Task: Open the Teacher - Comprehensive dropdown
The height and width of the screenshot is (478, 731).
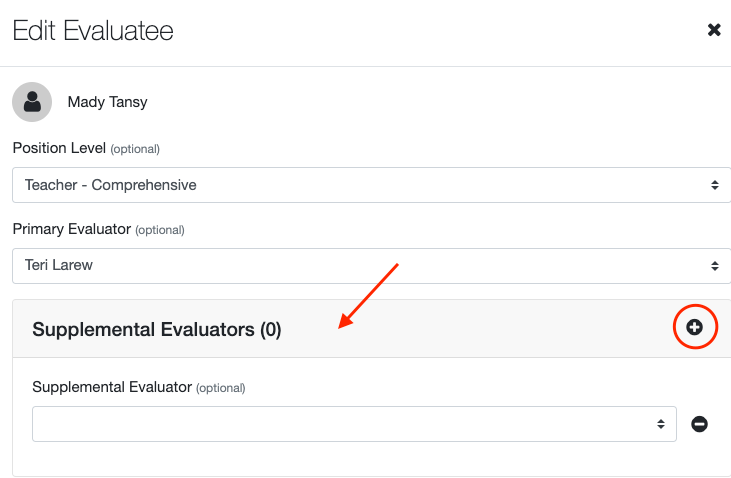Action: click(360, 185)
